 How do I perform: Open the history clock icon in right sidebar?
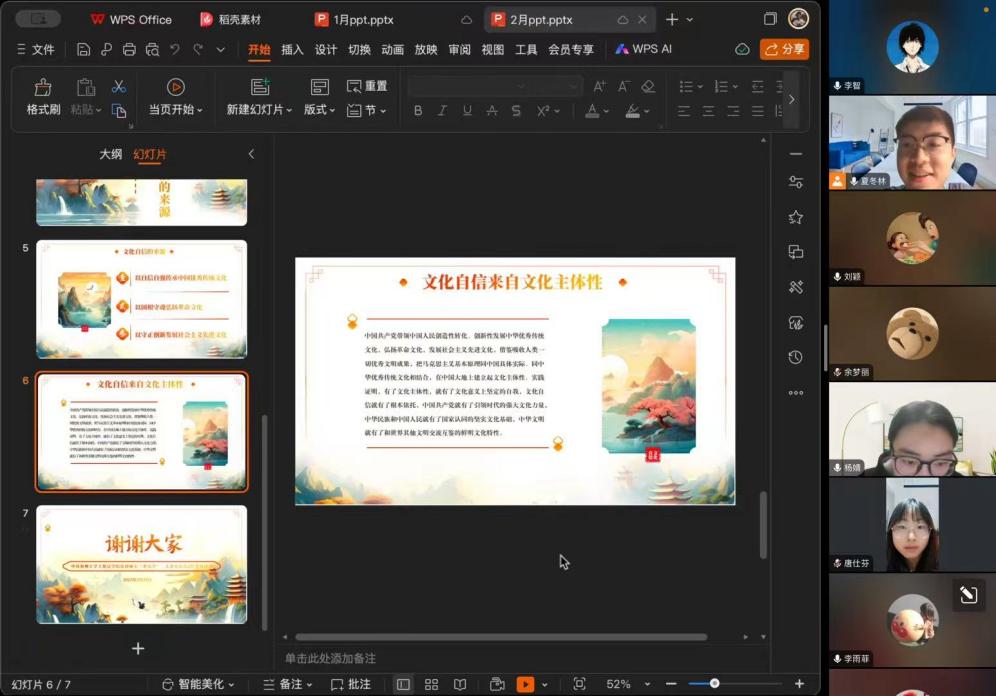click(796, 357)
